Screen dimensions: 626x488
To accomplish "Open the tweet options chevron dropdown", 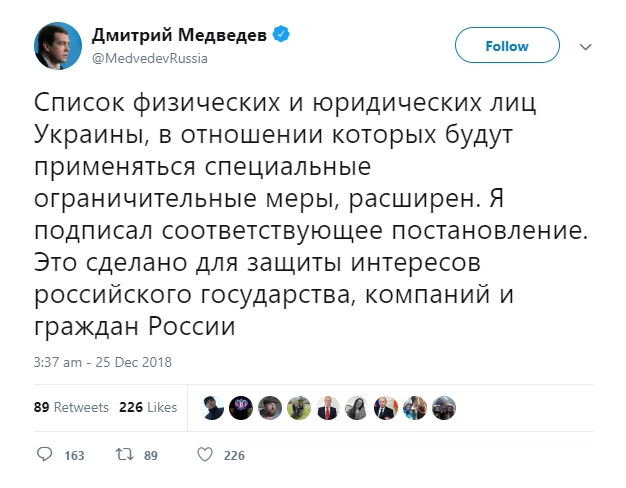I will (x=587, y=46).
